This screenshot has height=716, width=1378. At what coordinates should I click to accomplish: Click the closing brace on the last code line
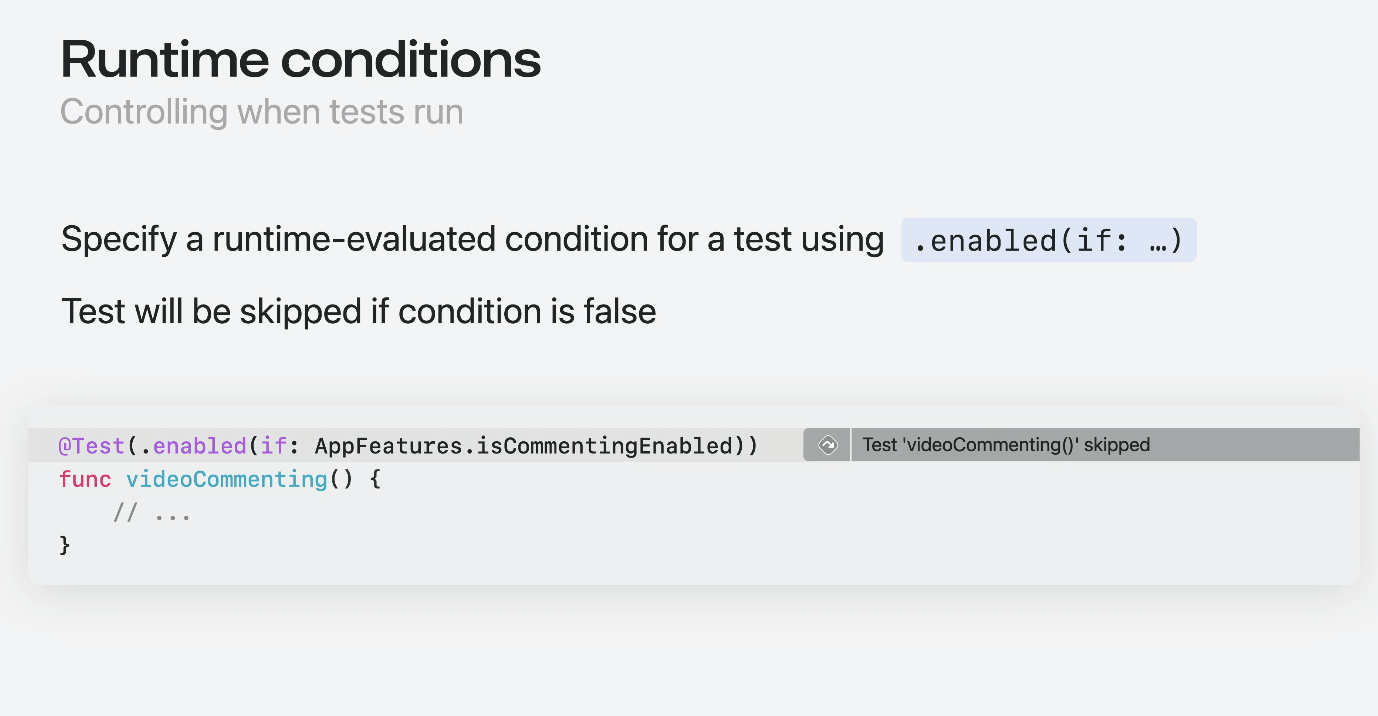[66, 546]
